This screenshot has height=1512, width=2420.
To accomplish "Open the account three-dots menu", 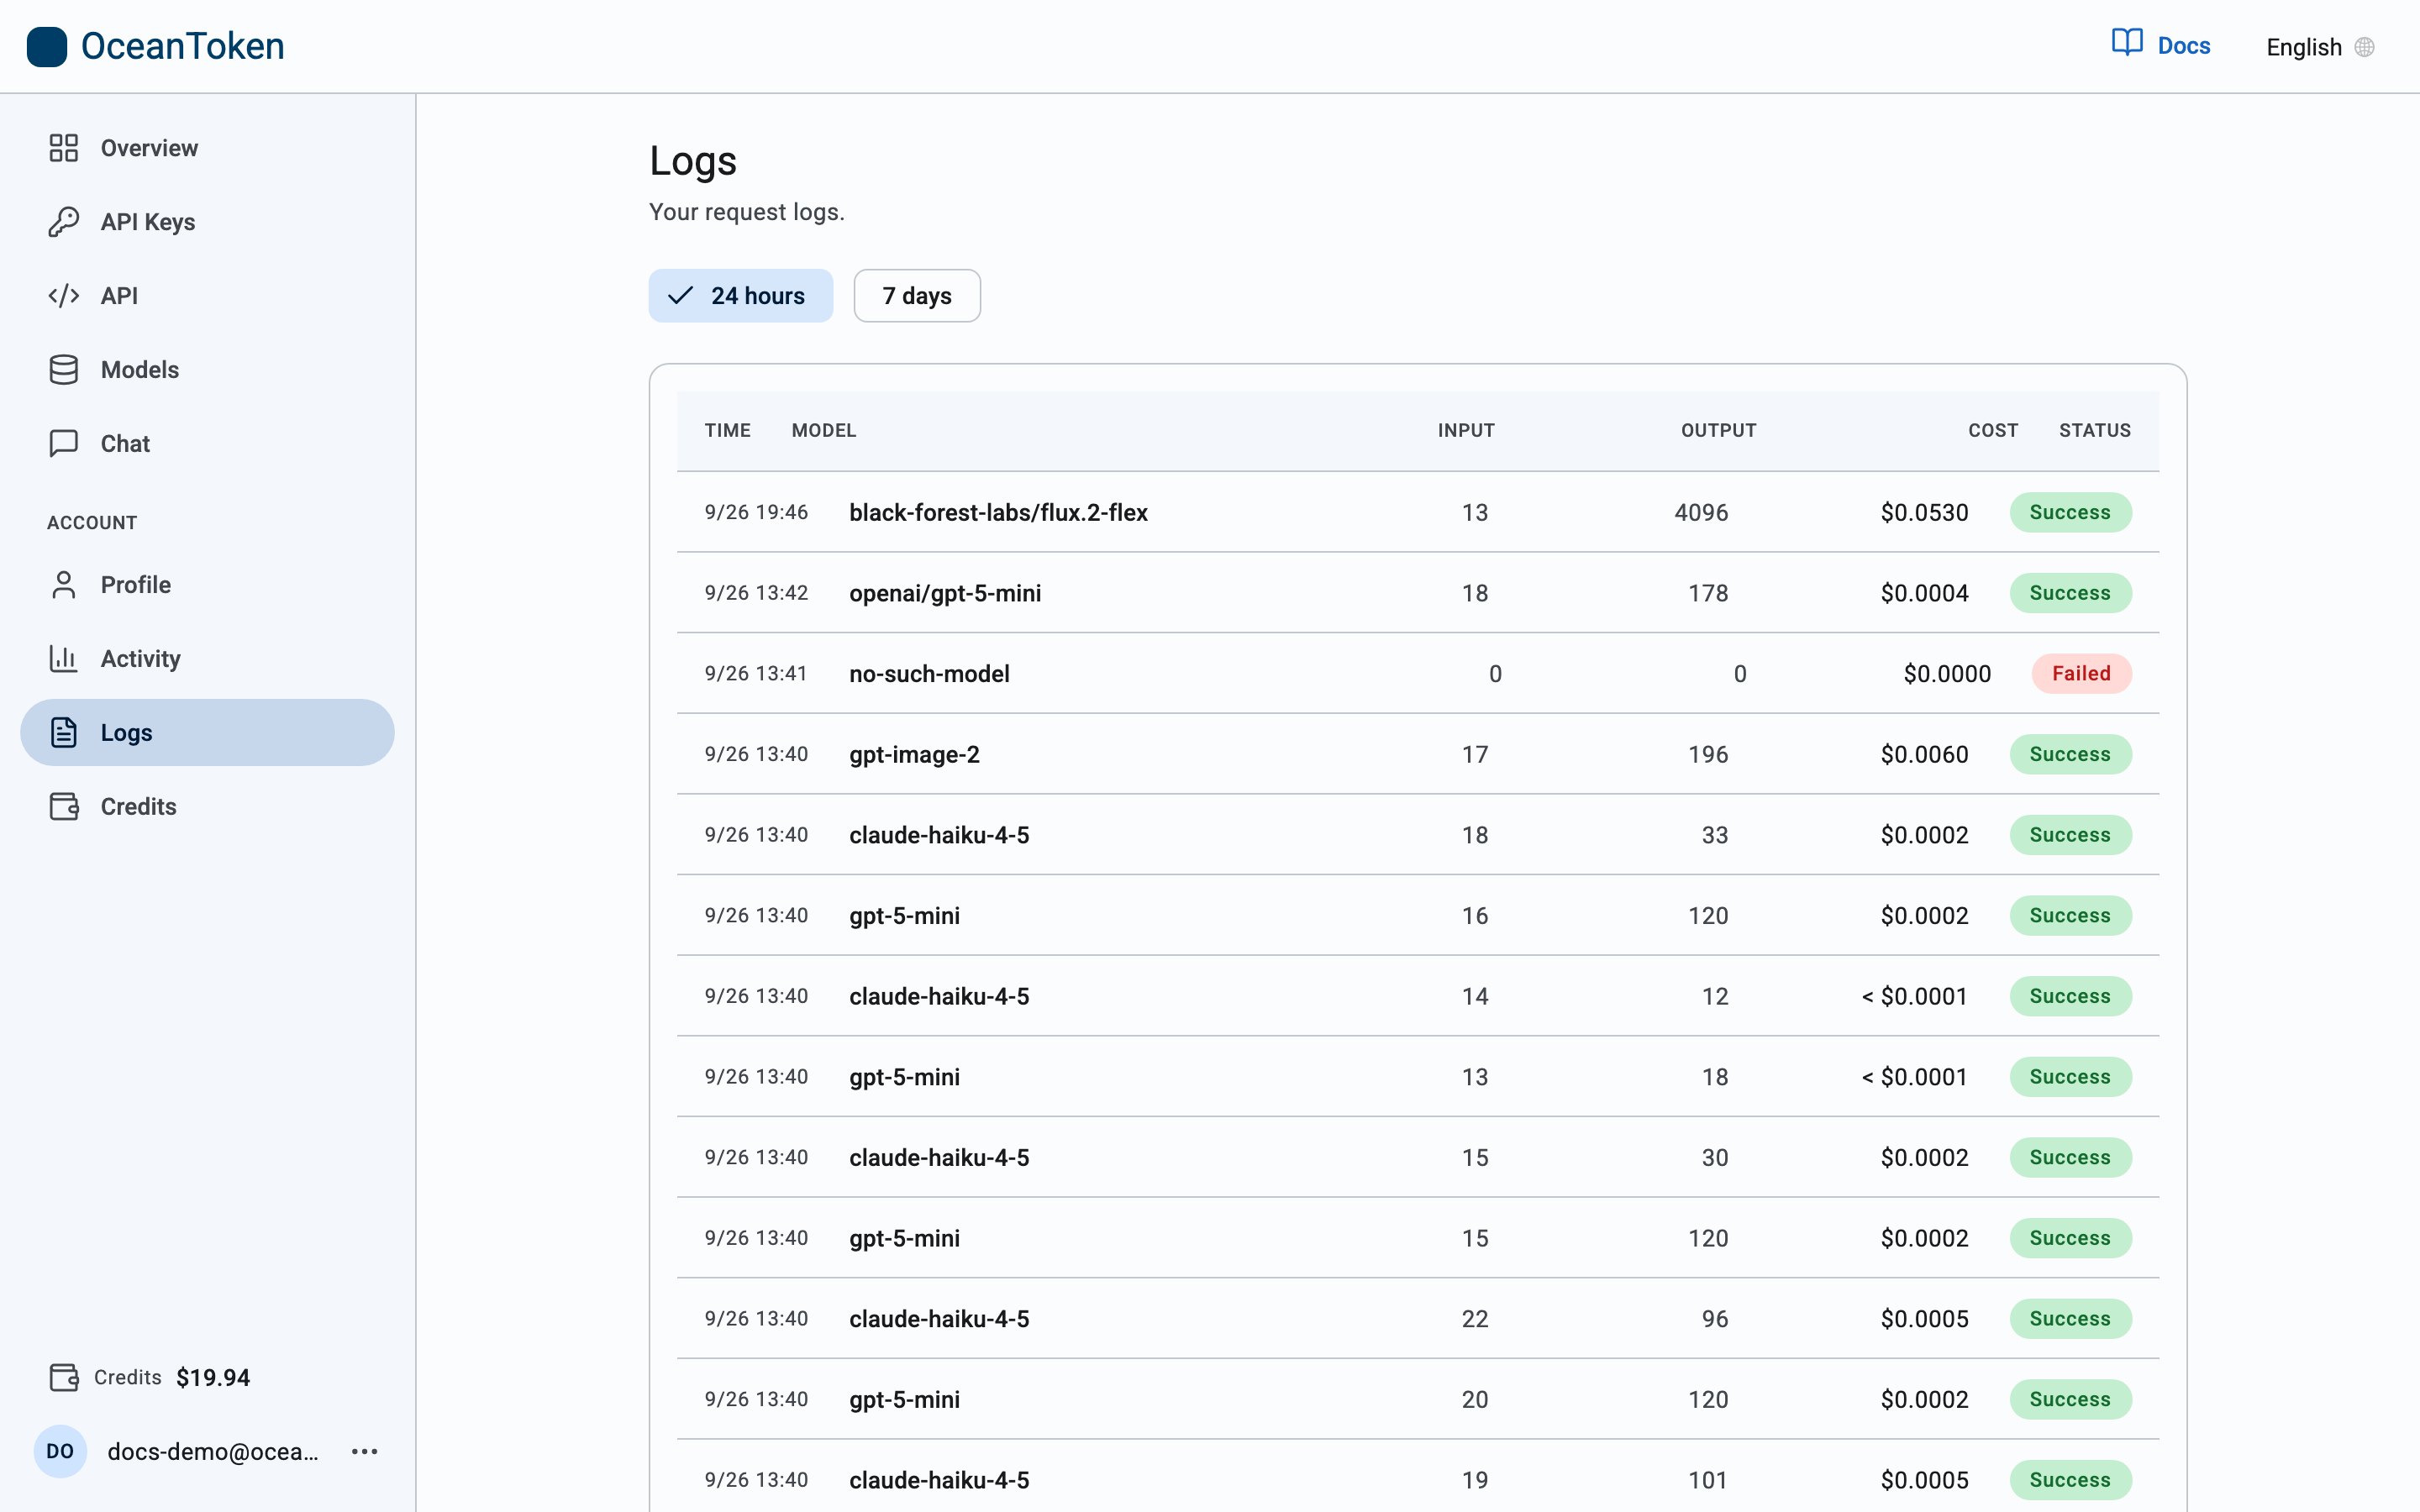I will click(365, 1451).
